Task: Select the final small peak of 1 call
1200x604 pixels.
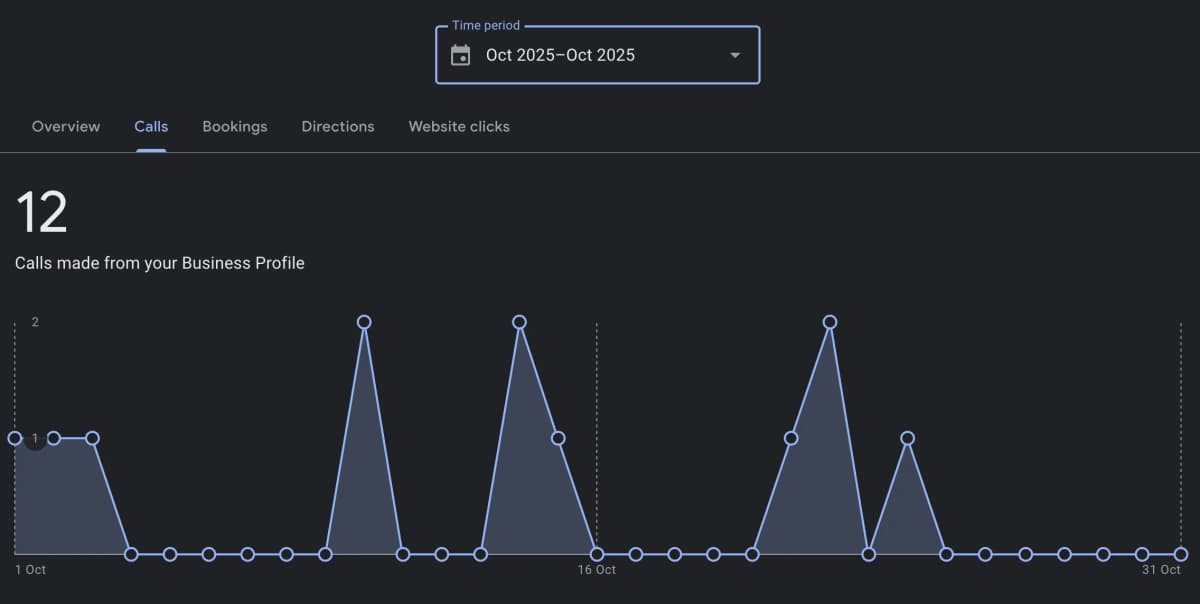Action: (907, 438)
